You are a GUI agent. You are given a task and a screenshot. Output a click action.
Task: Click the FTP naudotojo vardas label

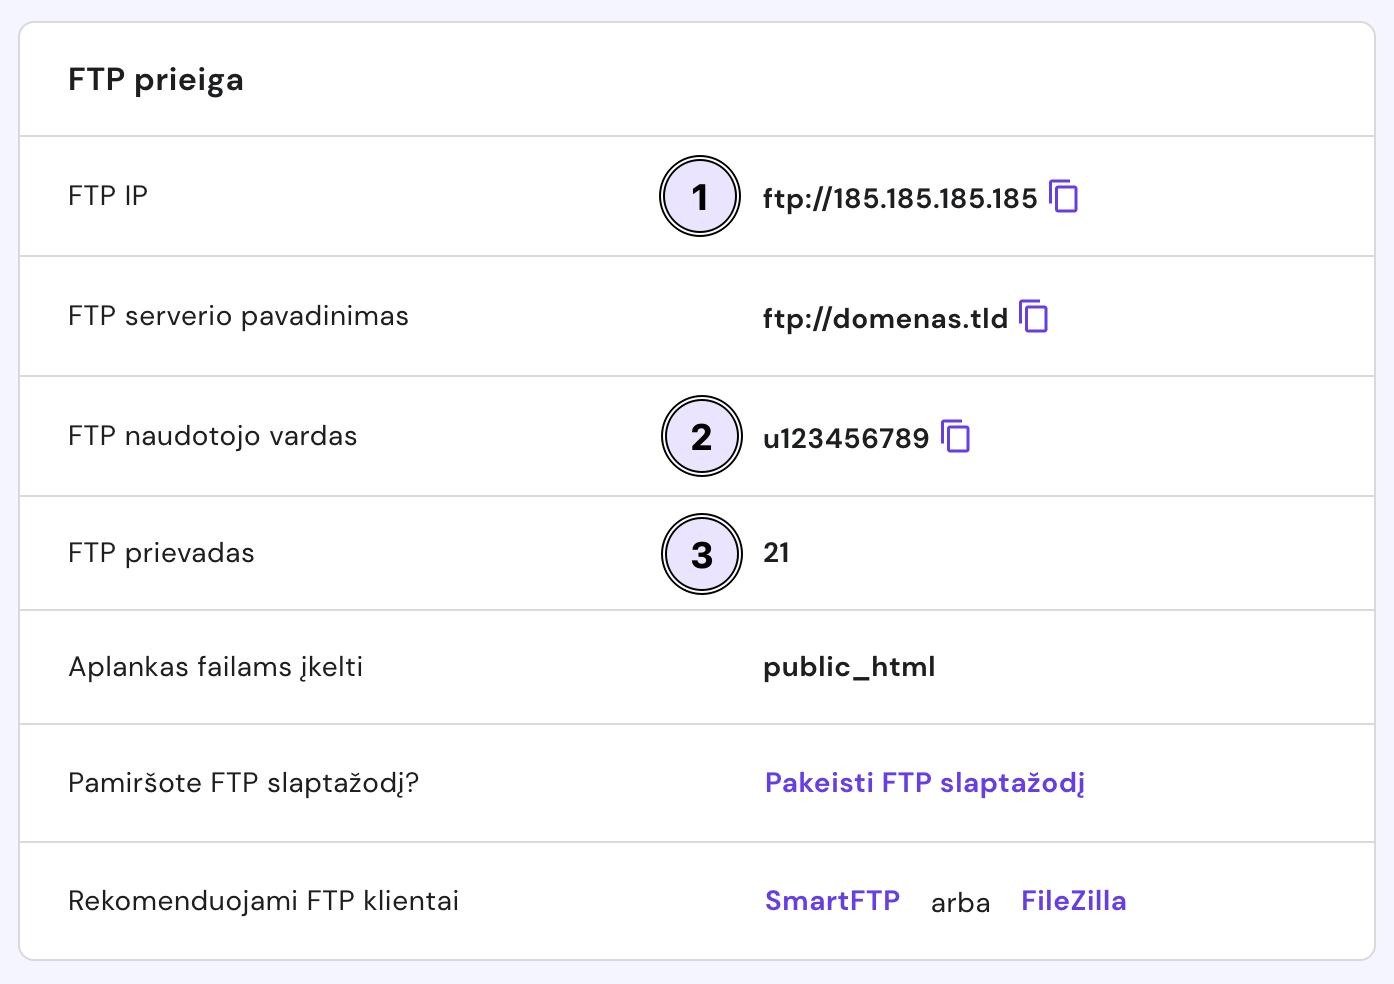[212, 436]
